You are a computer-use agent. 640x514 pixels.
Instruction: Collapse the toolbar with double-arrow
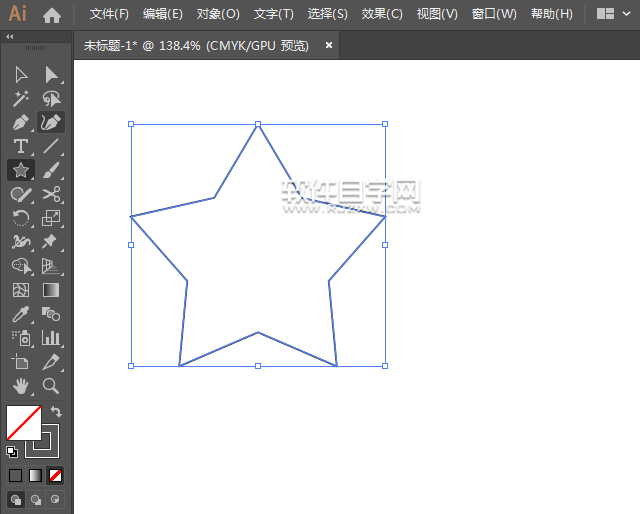tap(10, 37)
